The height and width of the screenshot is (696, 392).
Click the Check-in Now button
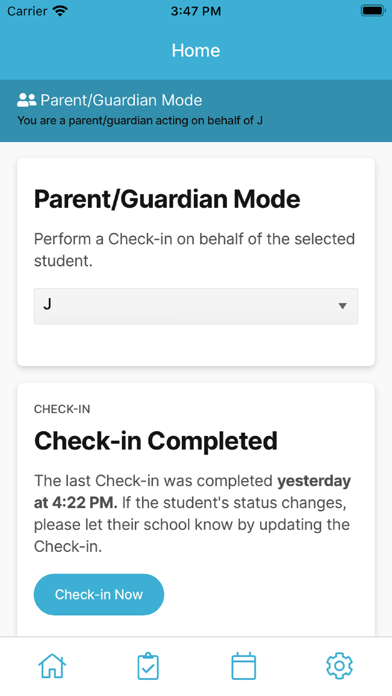coord(99,594)
